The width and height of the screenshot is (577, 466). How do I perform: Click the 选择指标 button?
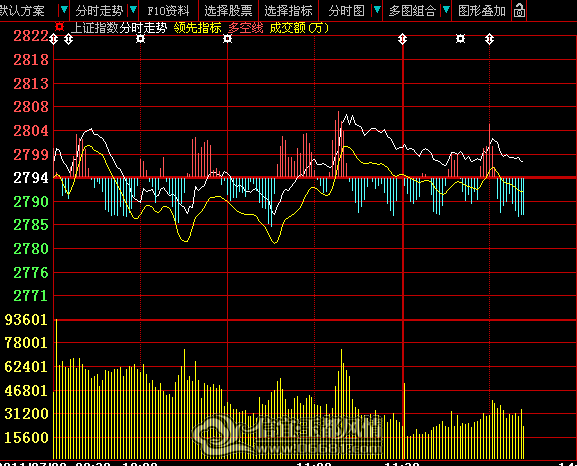point(288,11)
